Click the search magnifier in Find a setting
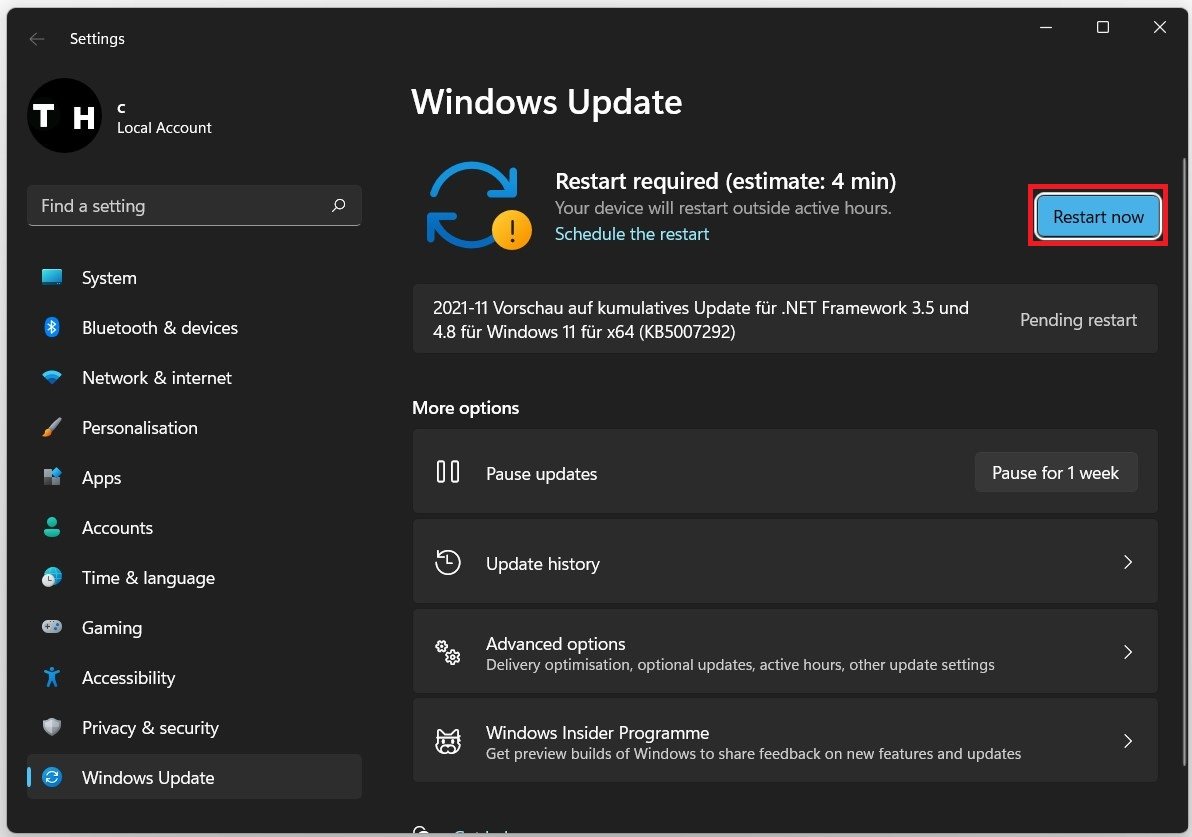The width and height of the screenshot is (1192, 837). 339,205
